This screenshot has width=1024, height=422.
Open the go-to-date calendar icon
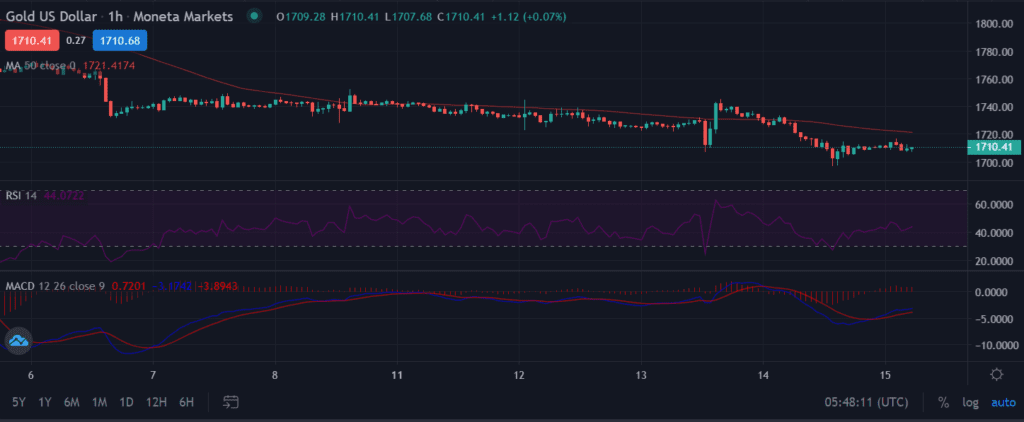pyautogui.click(x=230, y=402)
